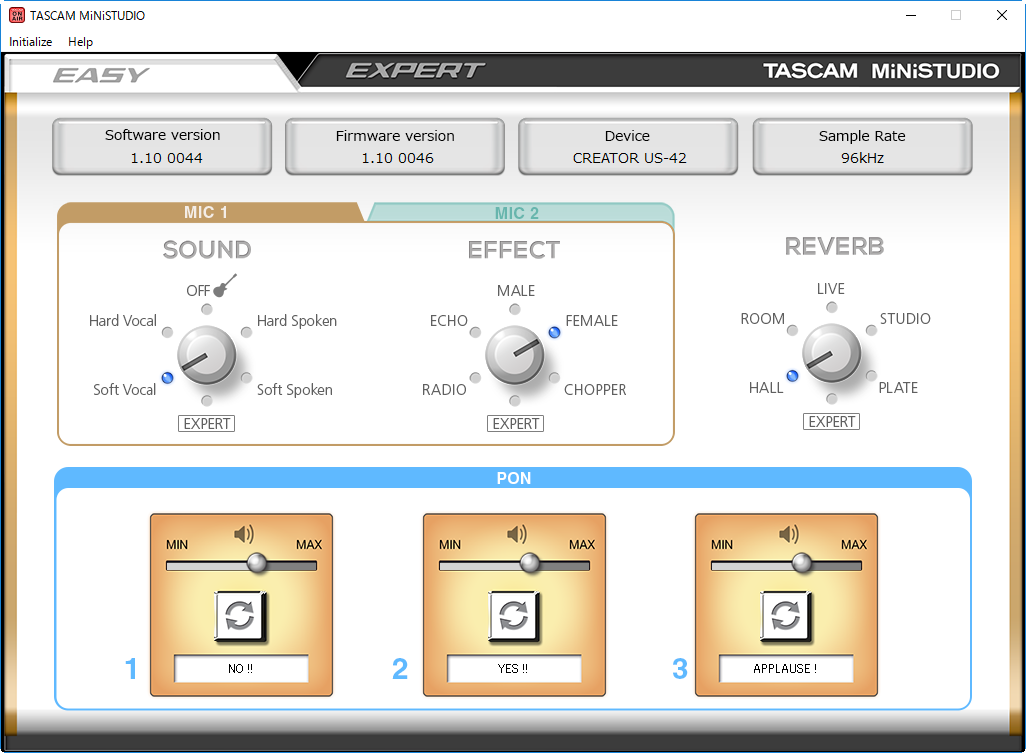Click the PON 3 volume slider handle
This screenshot has width=1026, height=753.
802,563
